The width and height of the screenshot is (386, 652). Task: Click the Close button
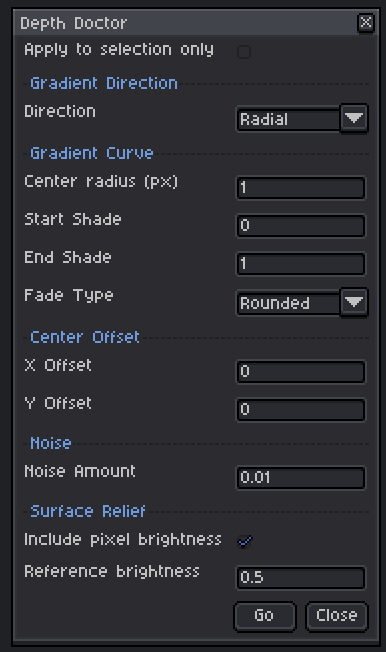(x=337, y=615)
